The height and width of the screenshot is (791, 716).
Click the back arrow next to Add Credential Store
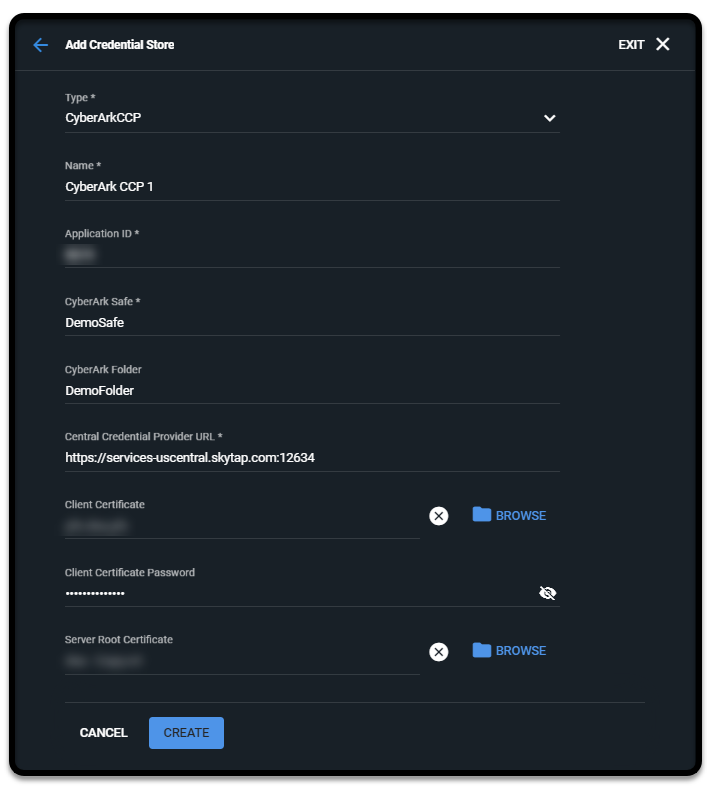pos(40,45)
